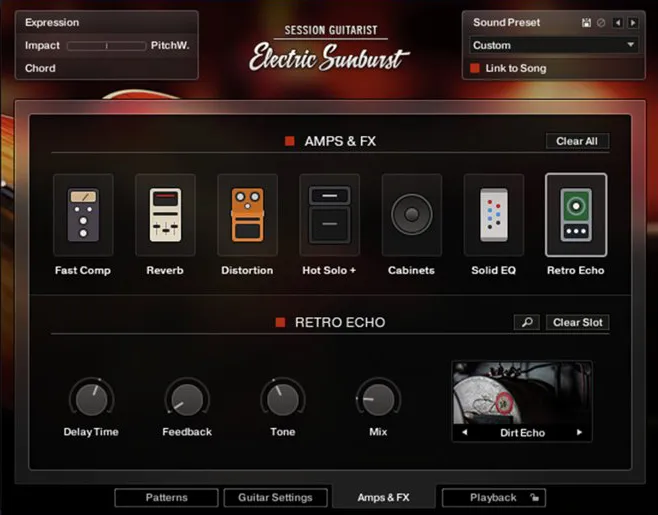The width and height of the screenshot is (658, 515).
Task: Toggle the Link to Song option
Action: tap(475, 68)
